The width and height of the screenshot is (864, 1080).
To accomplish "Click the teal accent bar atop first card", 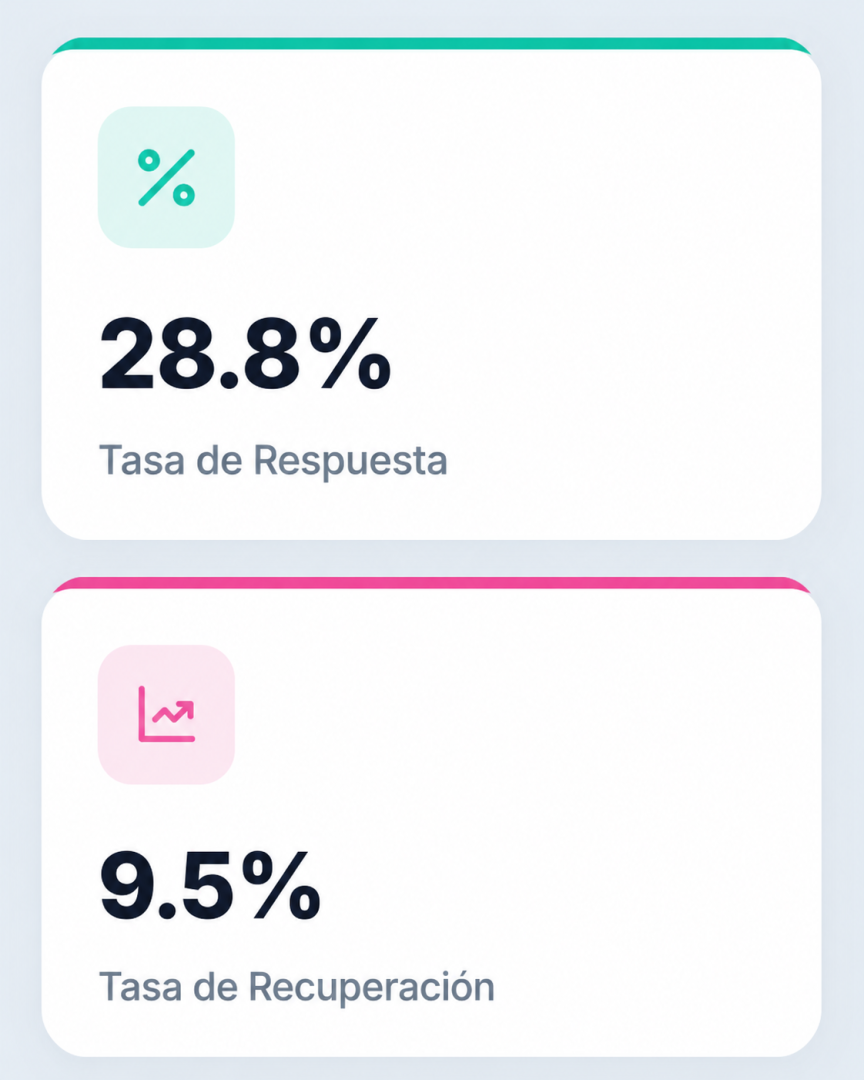I will click(x=431, y=43).
